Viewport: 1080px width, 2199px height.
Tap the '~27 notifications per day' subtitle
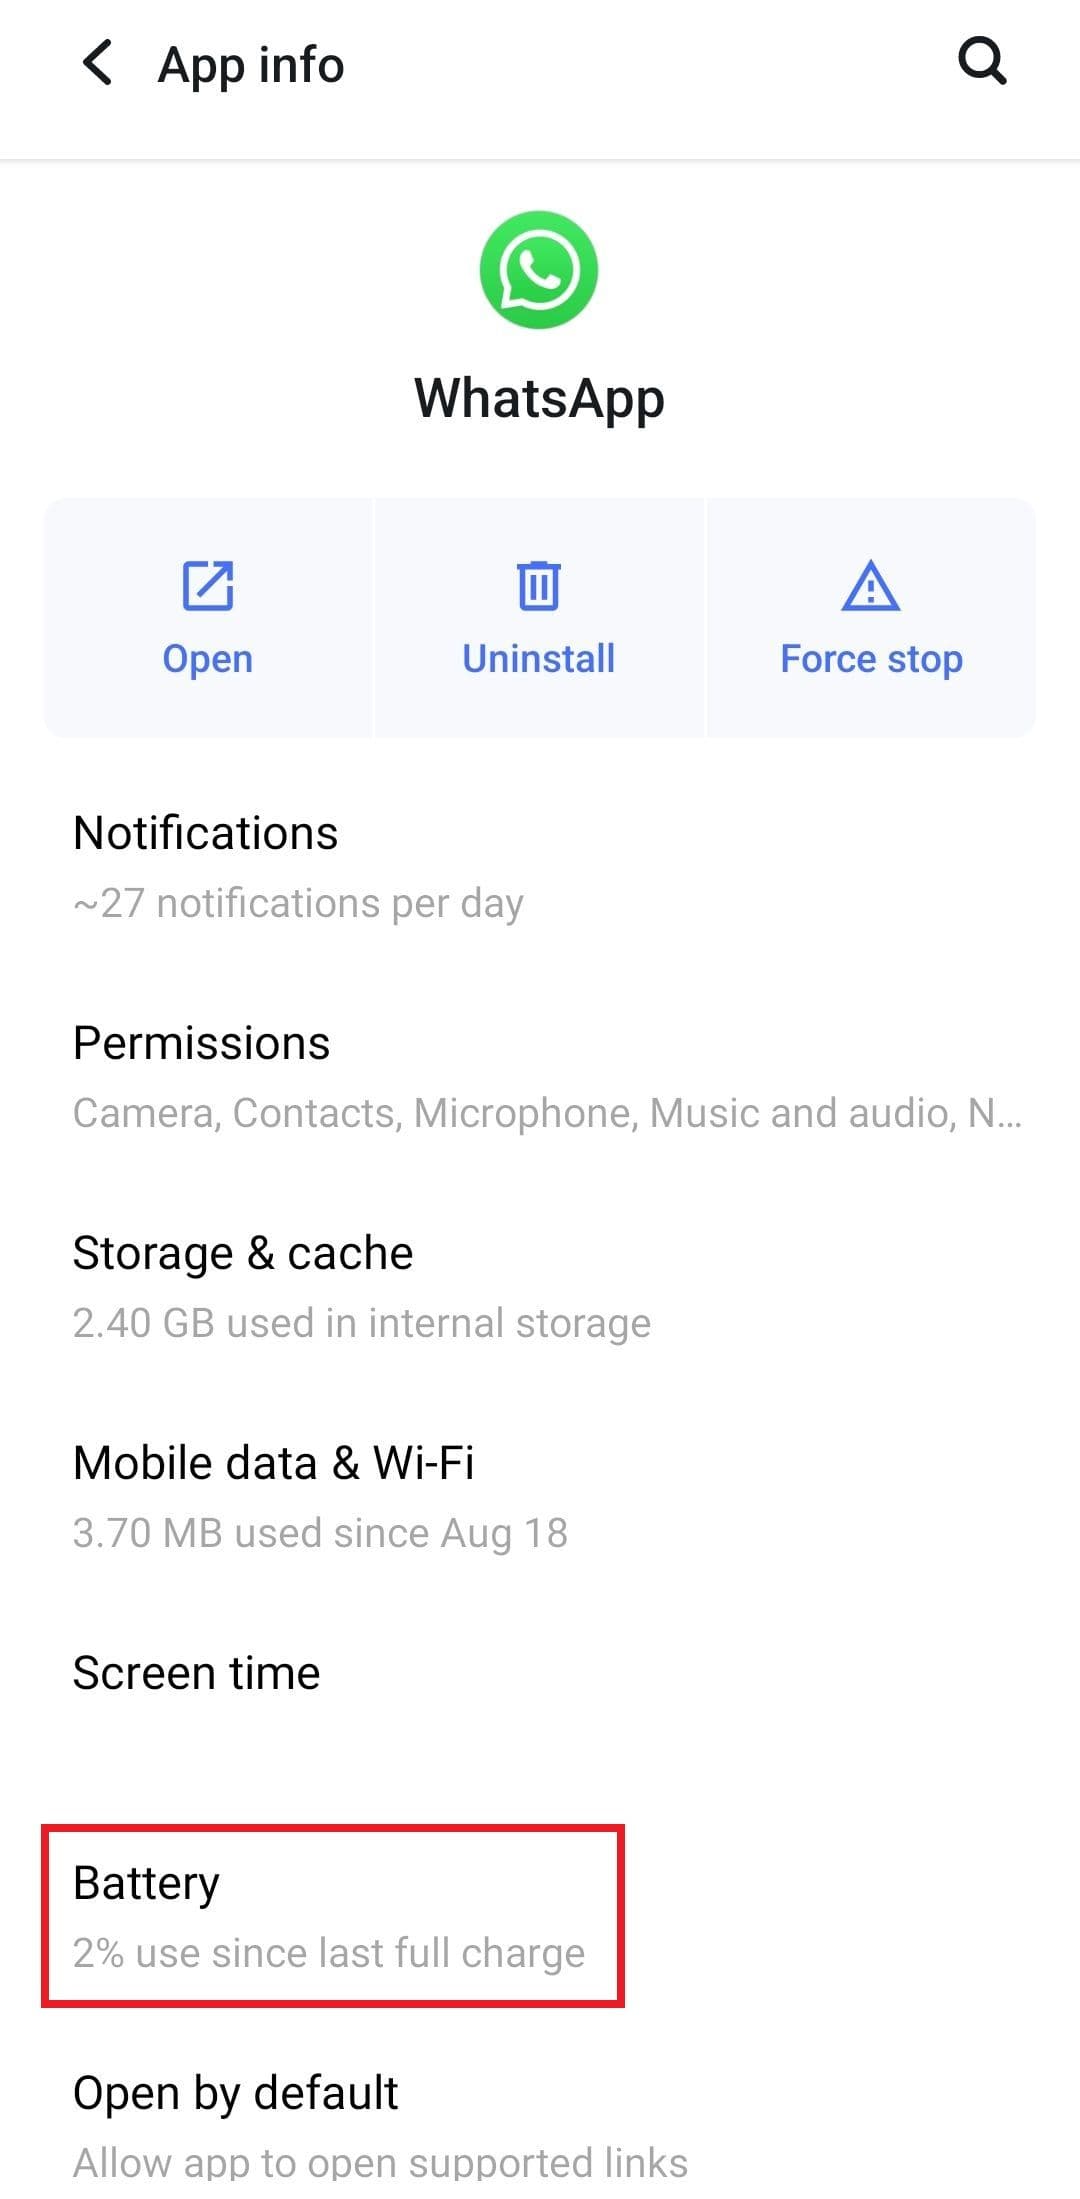tap(298, 903)
